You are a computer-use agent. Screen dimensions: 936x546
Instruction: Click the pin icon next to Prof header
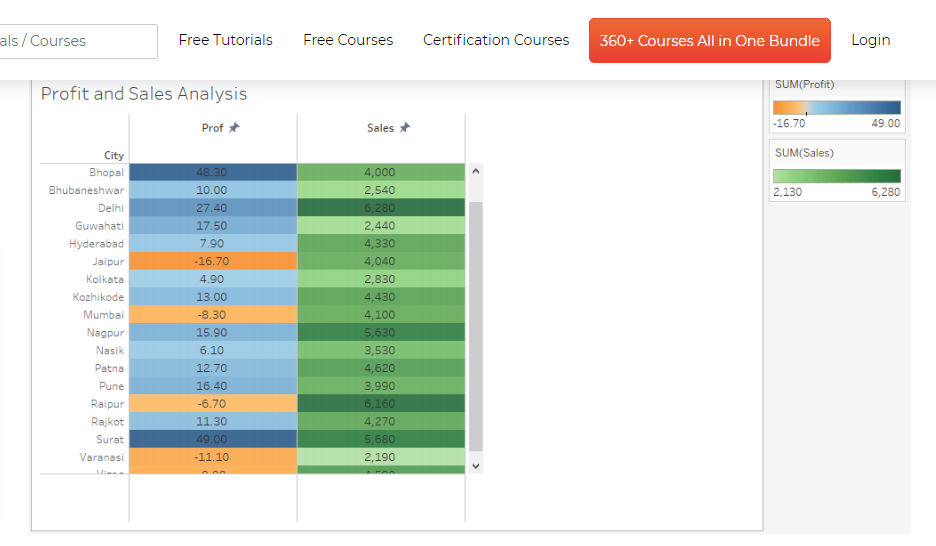pyautogui.click(x=234, y=128)
